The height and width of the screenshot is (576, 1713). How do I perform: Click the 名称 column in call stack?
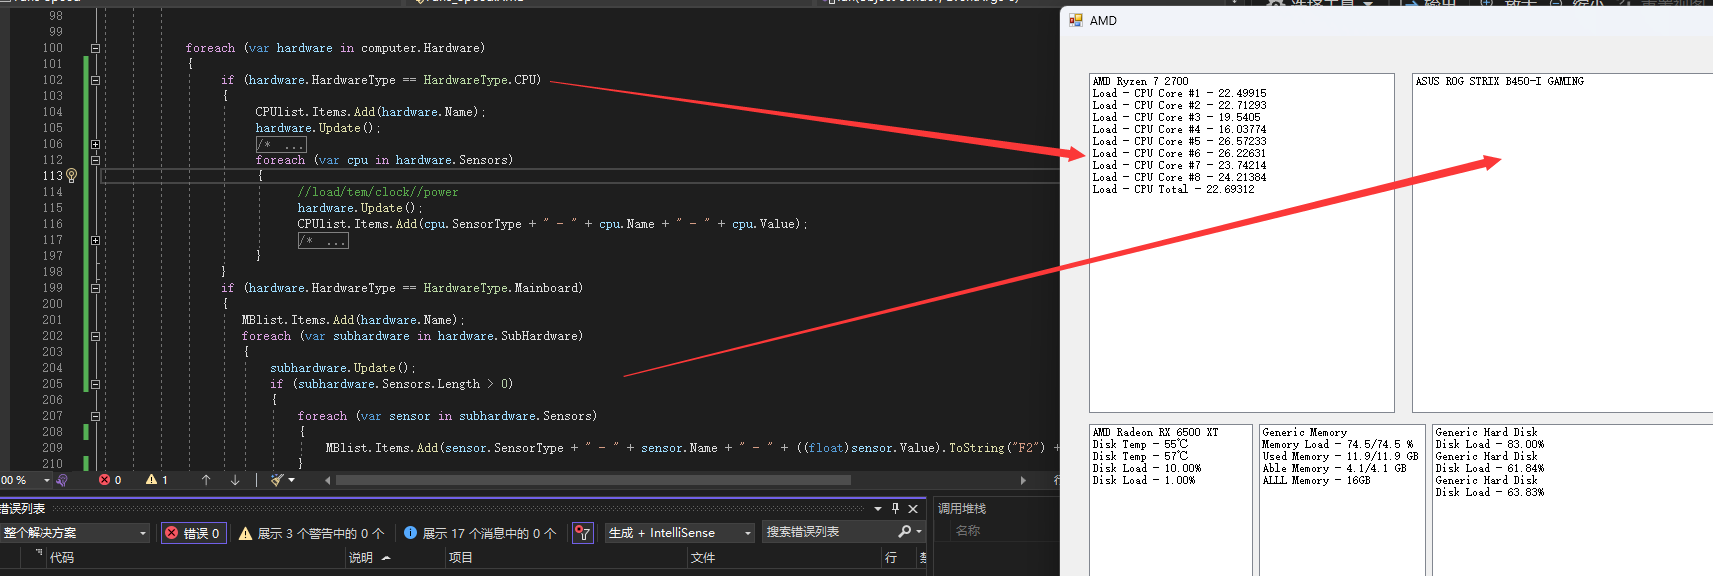[x=968, y=531]
